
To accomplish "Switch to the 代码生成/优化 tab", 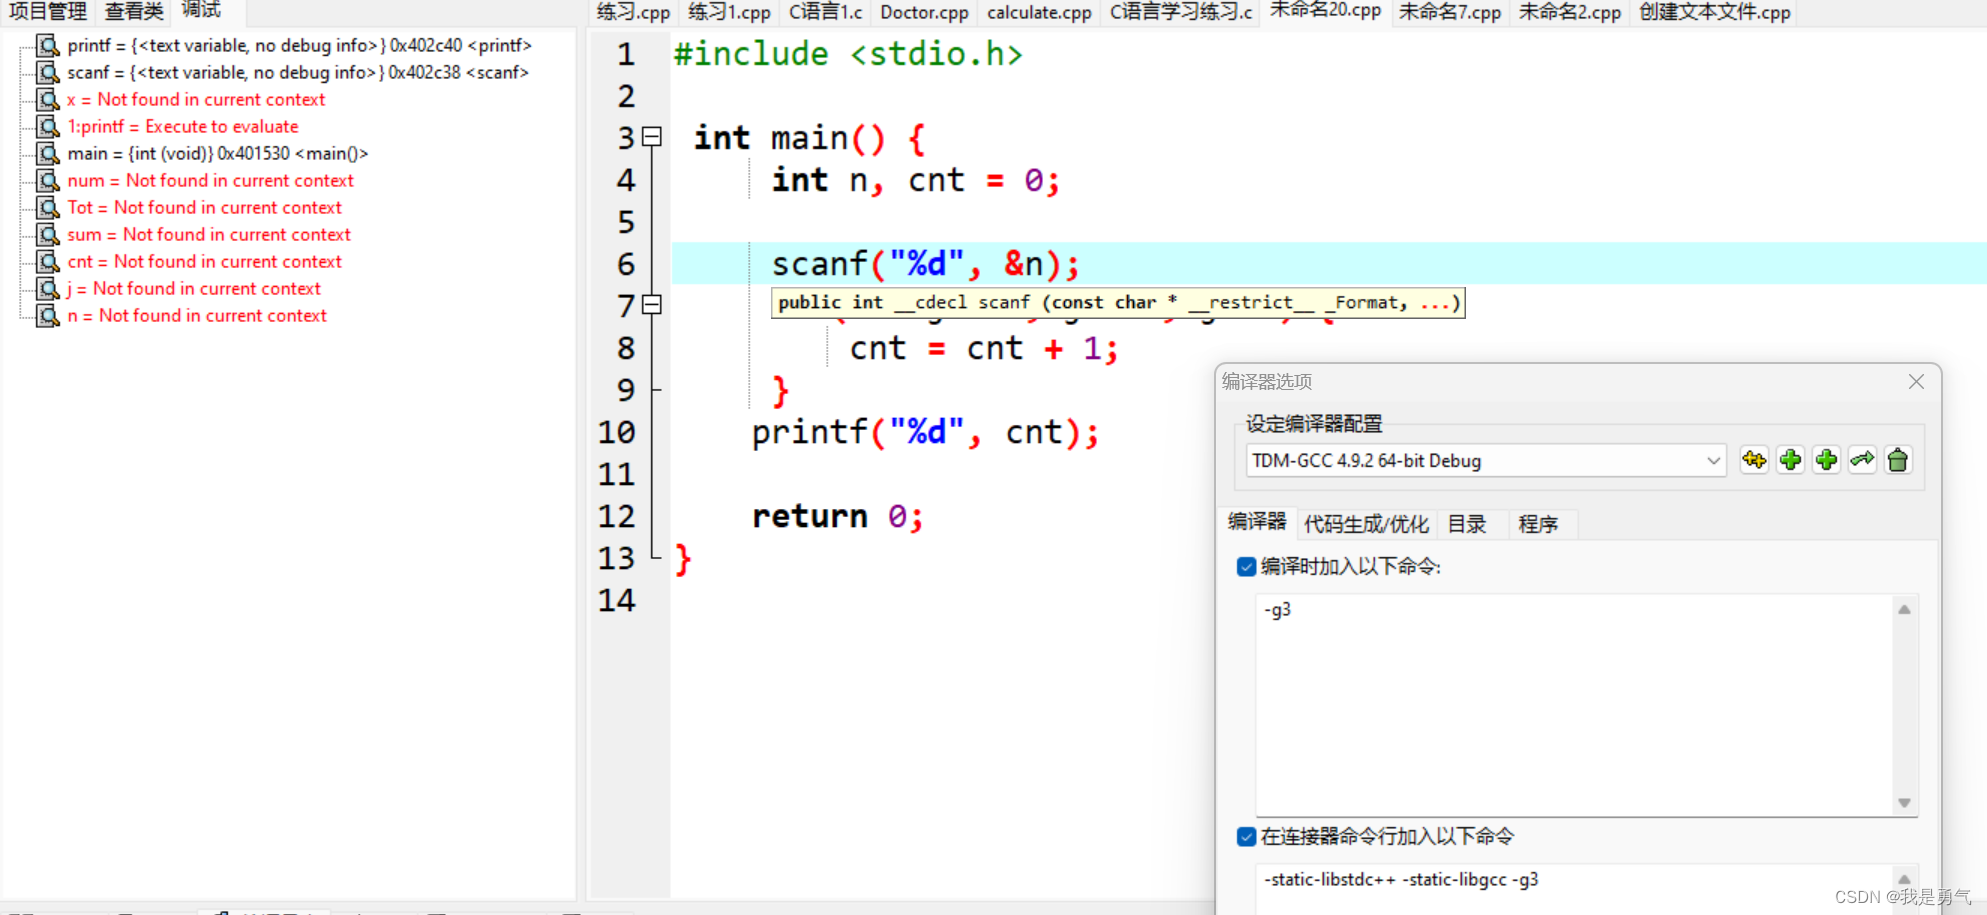I will pos(1366,524).
